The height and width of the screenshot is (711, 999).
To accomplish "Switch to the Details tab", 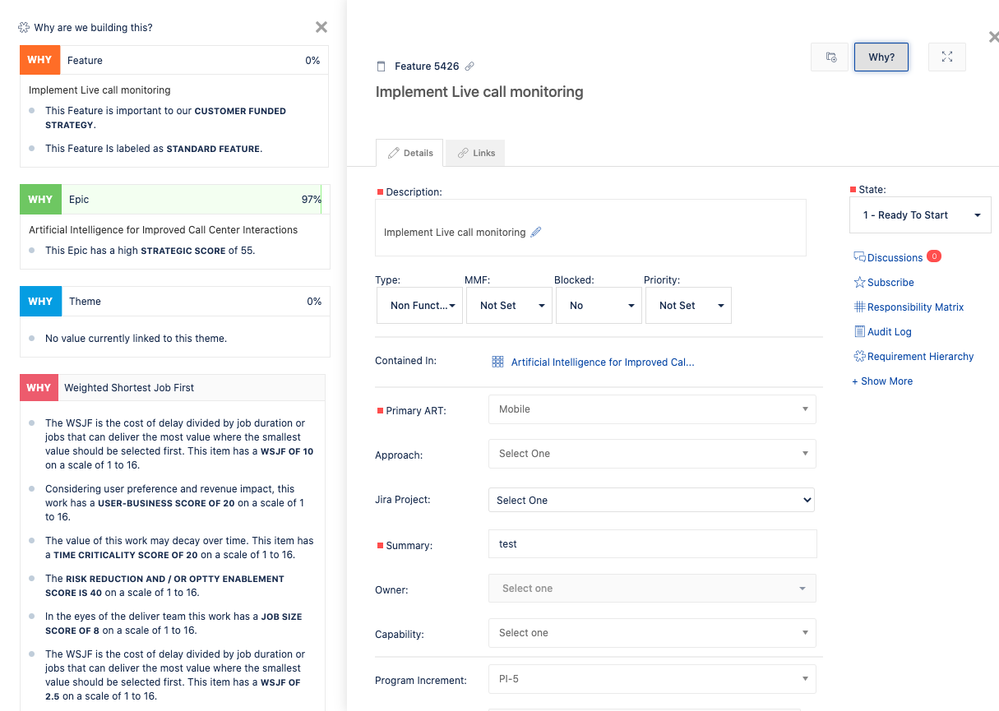I will (410, 153).
